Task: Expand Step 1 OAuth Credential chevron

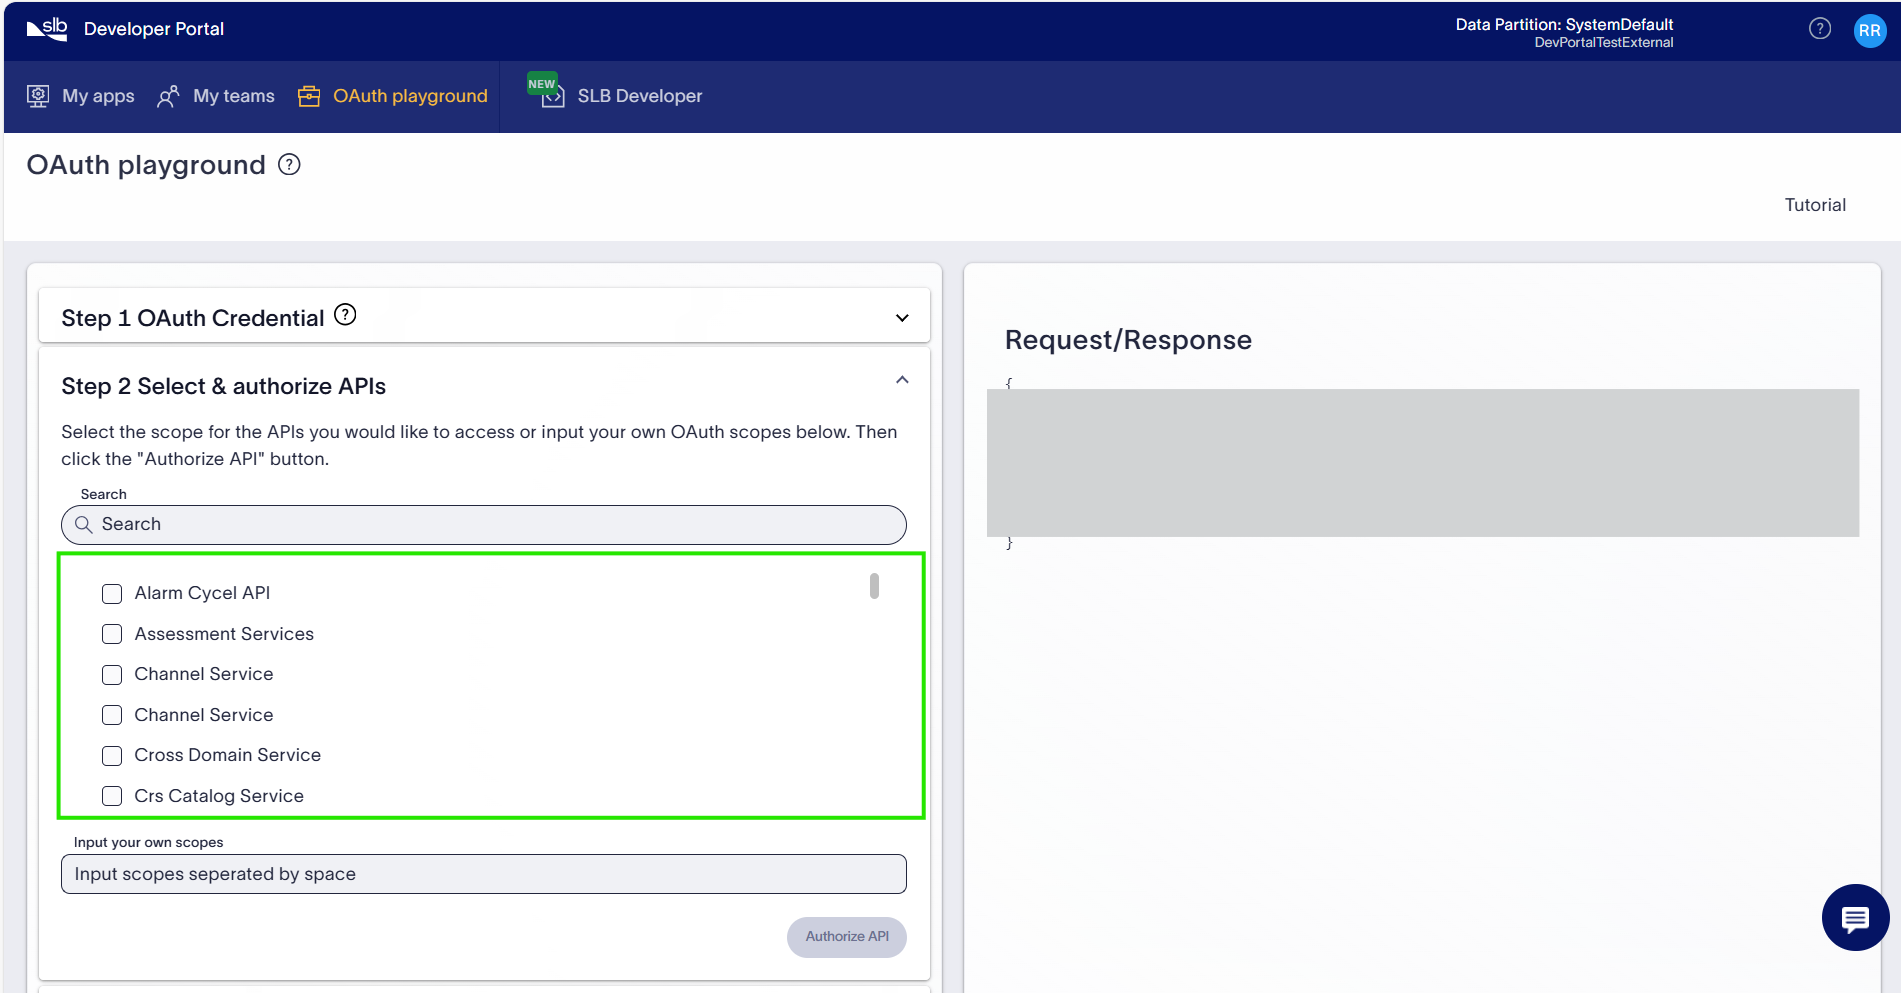Action: [x=902, y=318]
